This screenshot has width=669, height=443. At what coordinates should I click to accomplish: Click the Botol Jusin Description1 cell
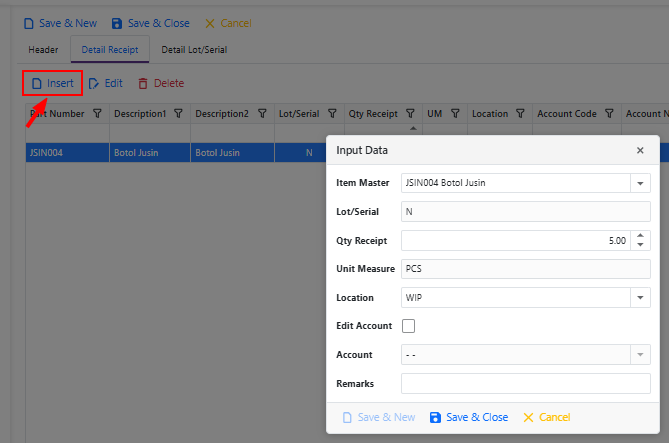pyautogui.click(x=150, y=152)
